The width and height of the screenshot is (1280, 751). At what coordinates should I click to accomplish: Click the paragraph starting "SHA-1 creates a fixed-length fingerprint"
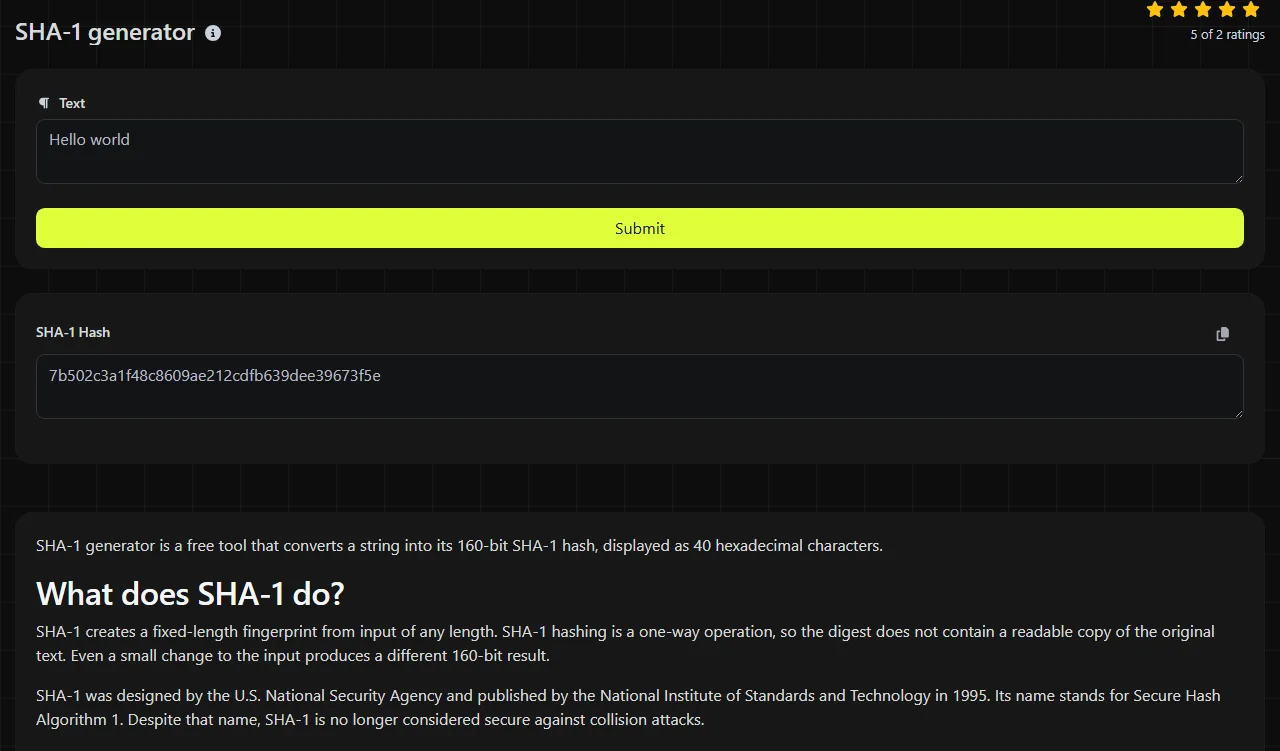point(626,644)
